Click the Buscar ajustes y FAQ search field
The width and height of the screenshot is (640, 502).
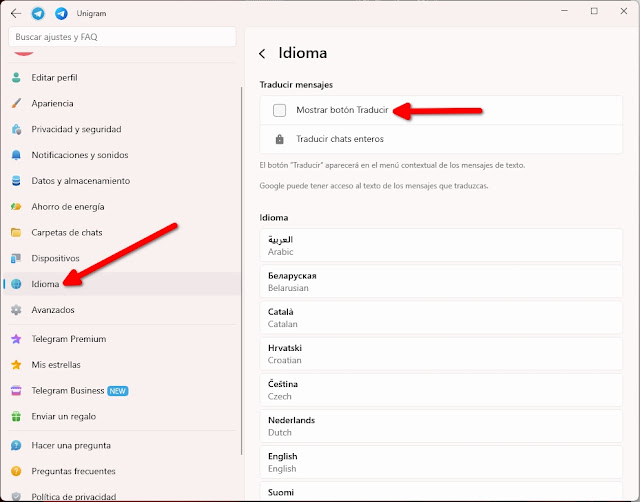click(x=122, y=37)
